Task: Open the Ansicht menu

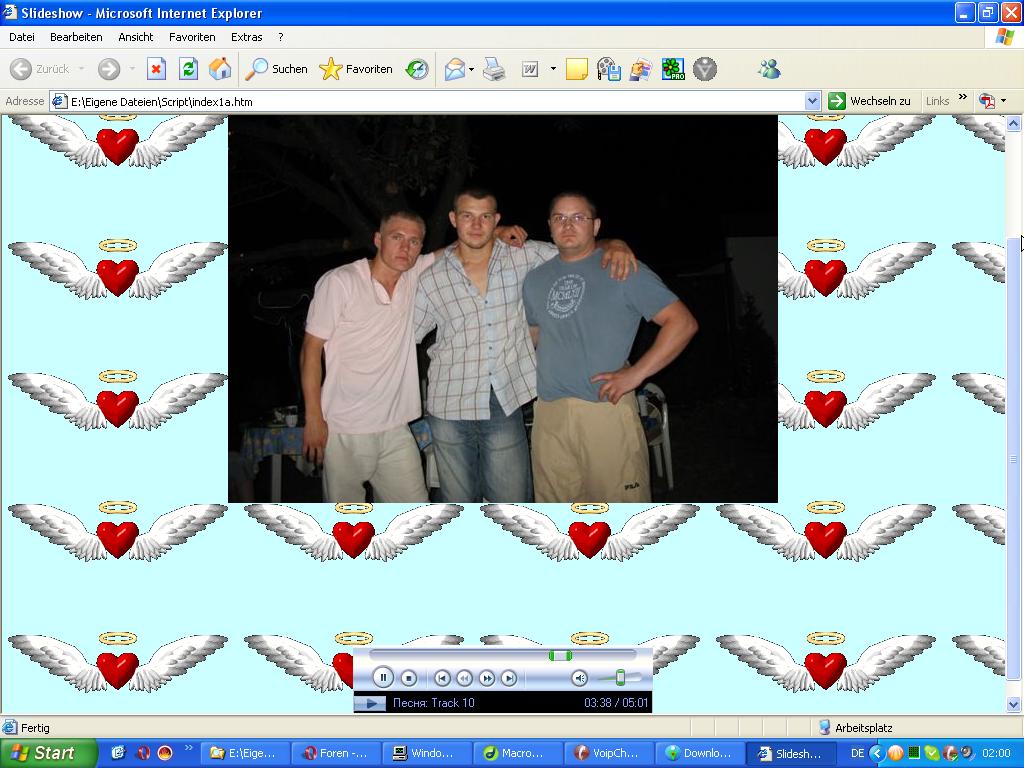Action: [x=136, y=37]
